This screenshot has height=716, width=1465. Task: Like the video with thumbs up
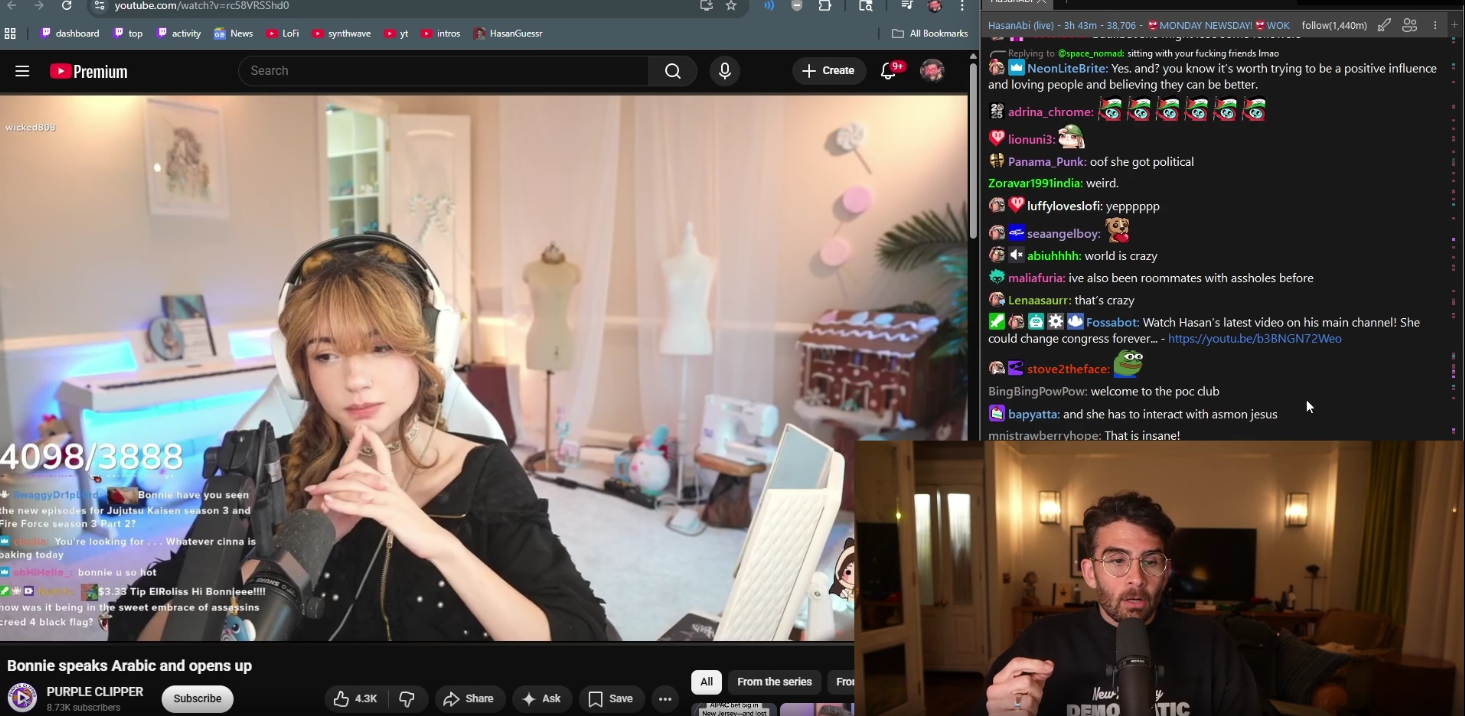(x=355, y=699)
